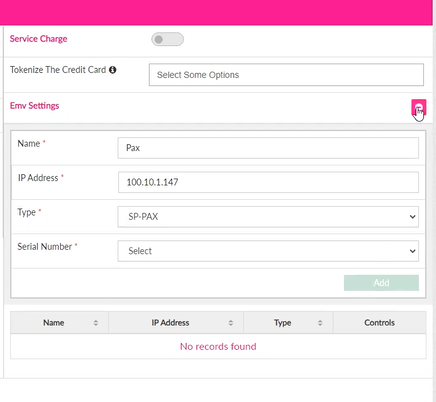Click the Type dropdown chevron arrow
The image size is (436, 402).
[412, 217]
